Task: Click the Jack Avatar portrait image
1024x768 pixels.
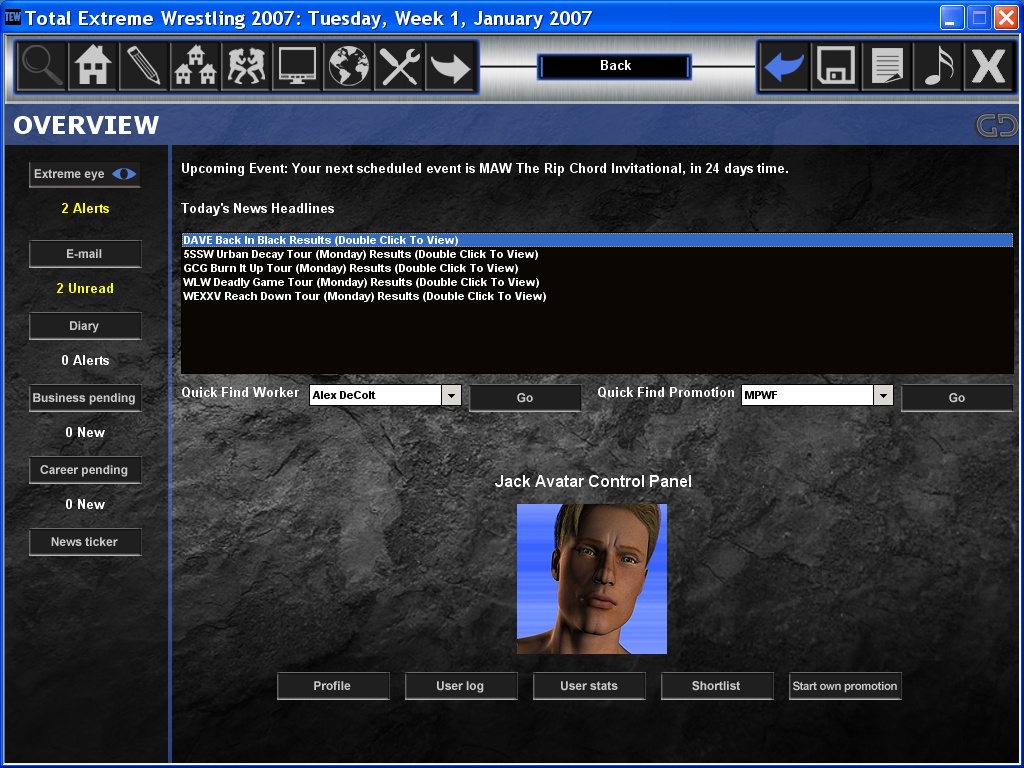Action: [591, 579]
